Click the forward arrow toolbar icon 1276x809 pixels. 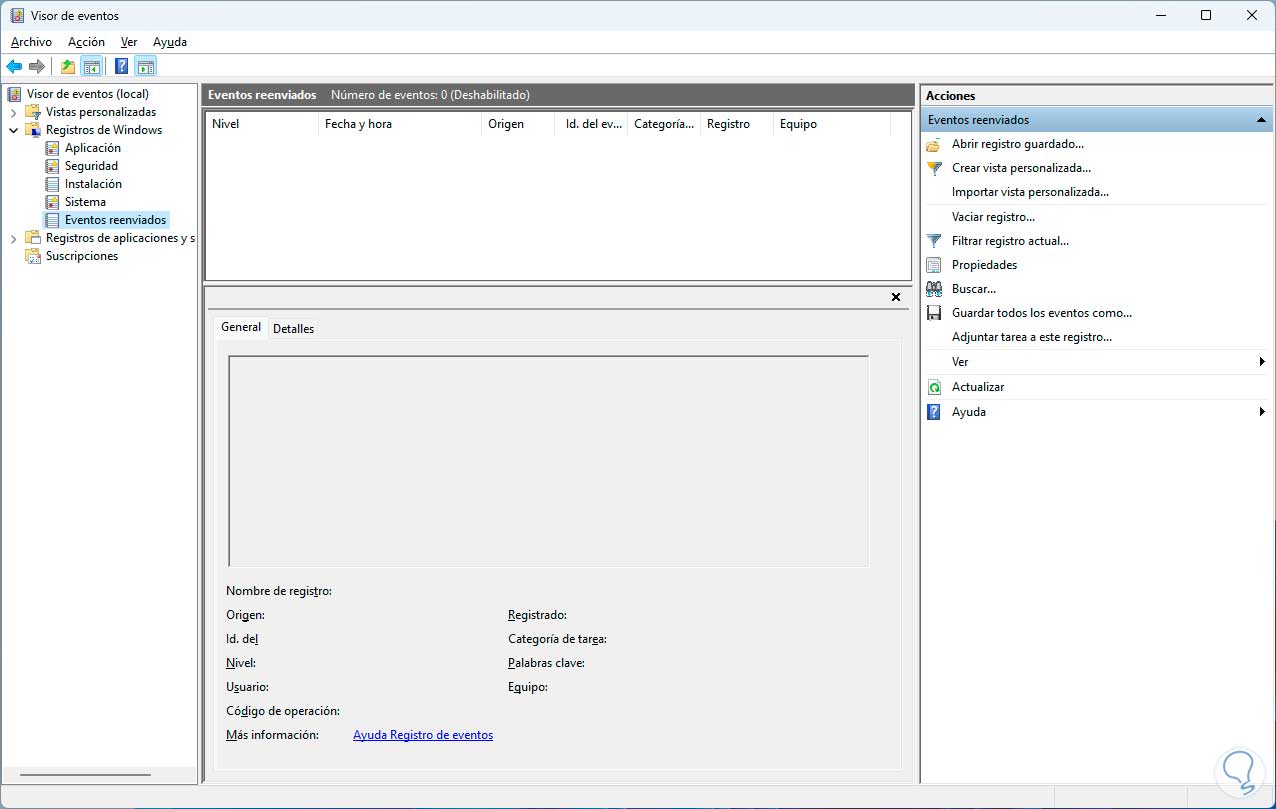coord(37,67)
